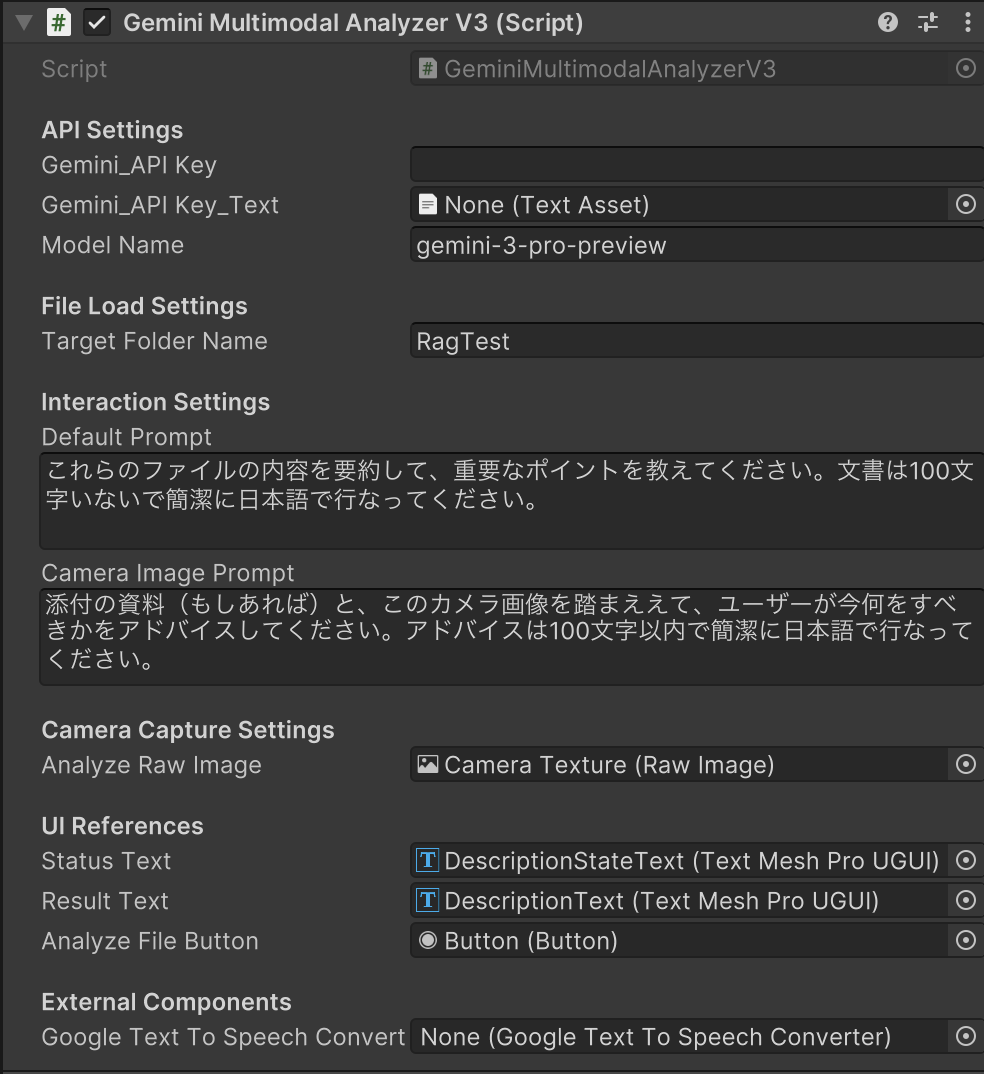Open the component presets slider icon

pyautogui.click(x=928, y=22)
